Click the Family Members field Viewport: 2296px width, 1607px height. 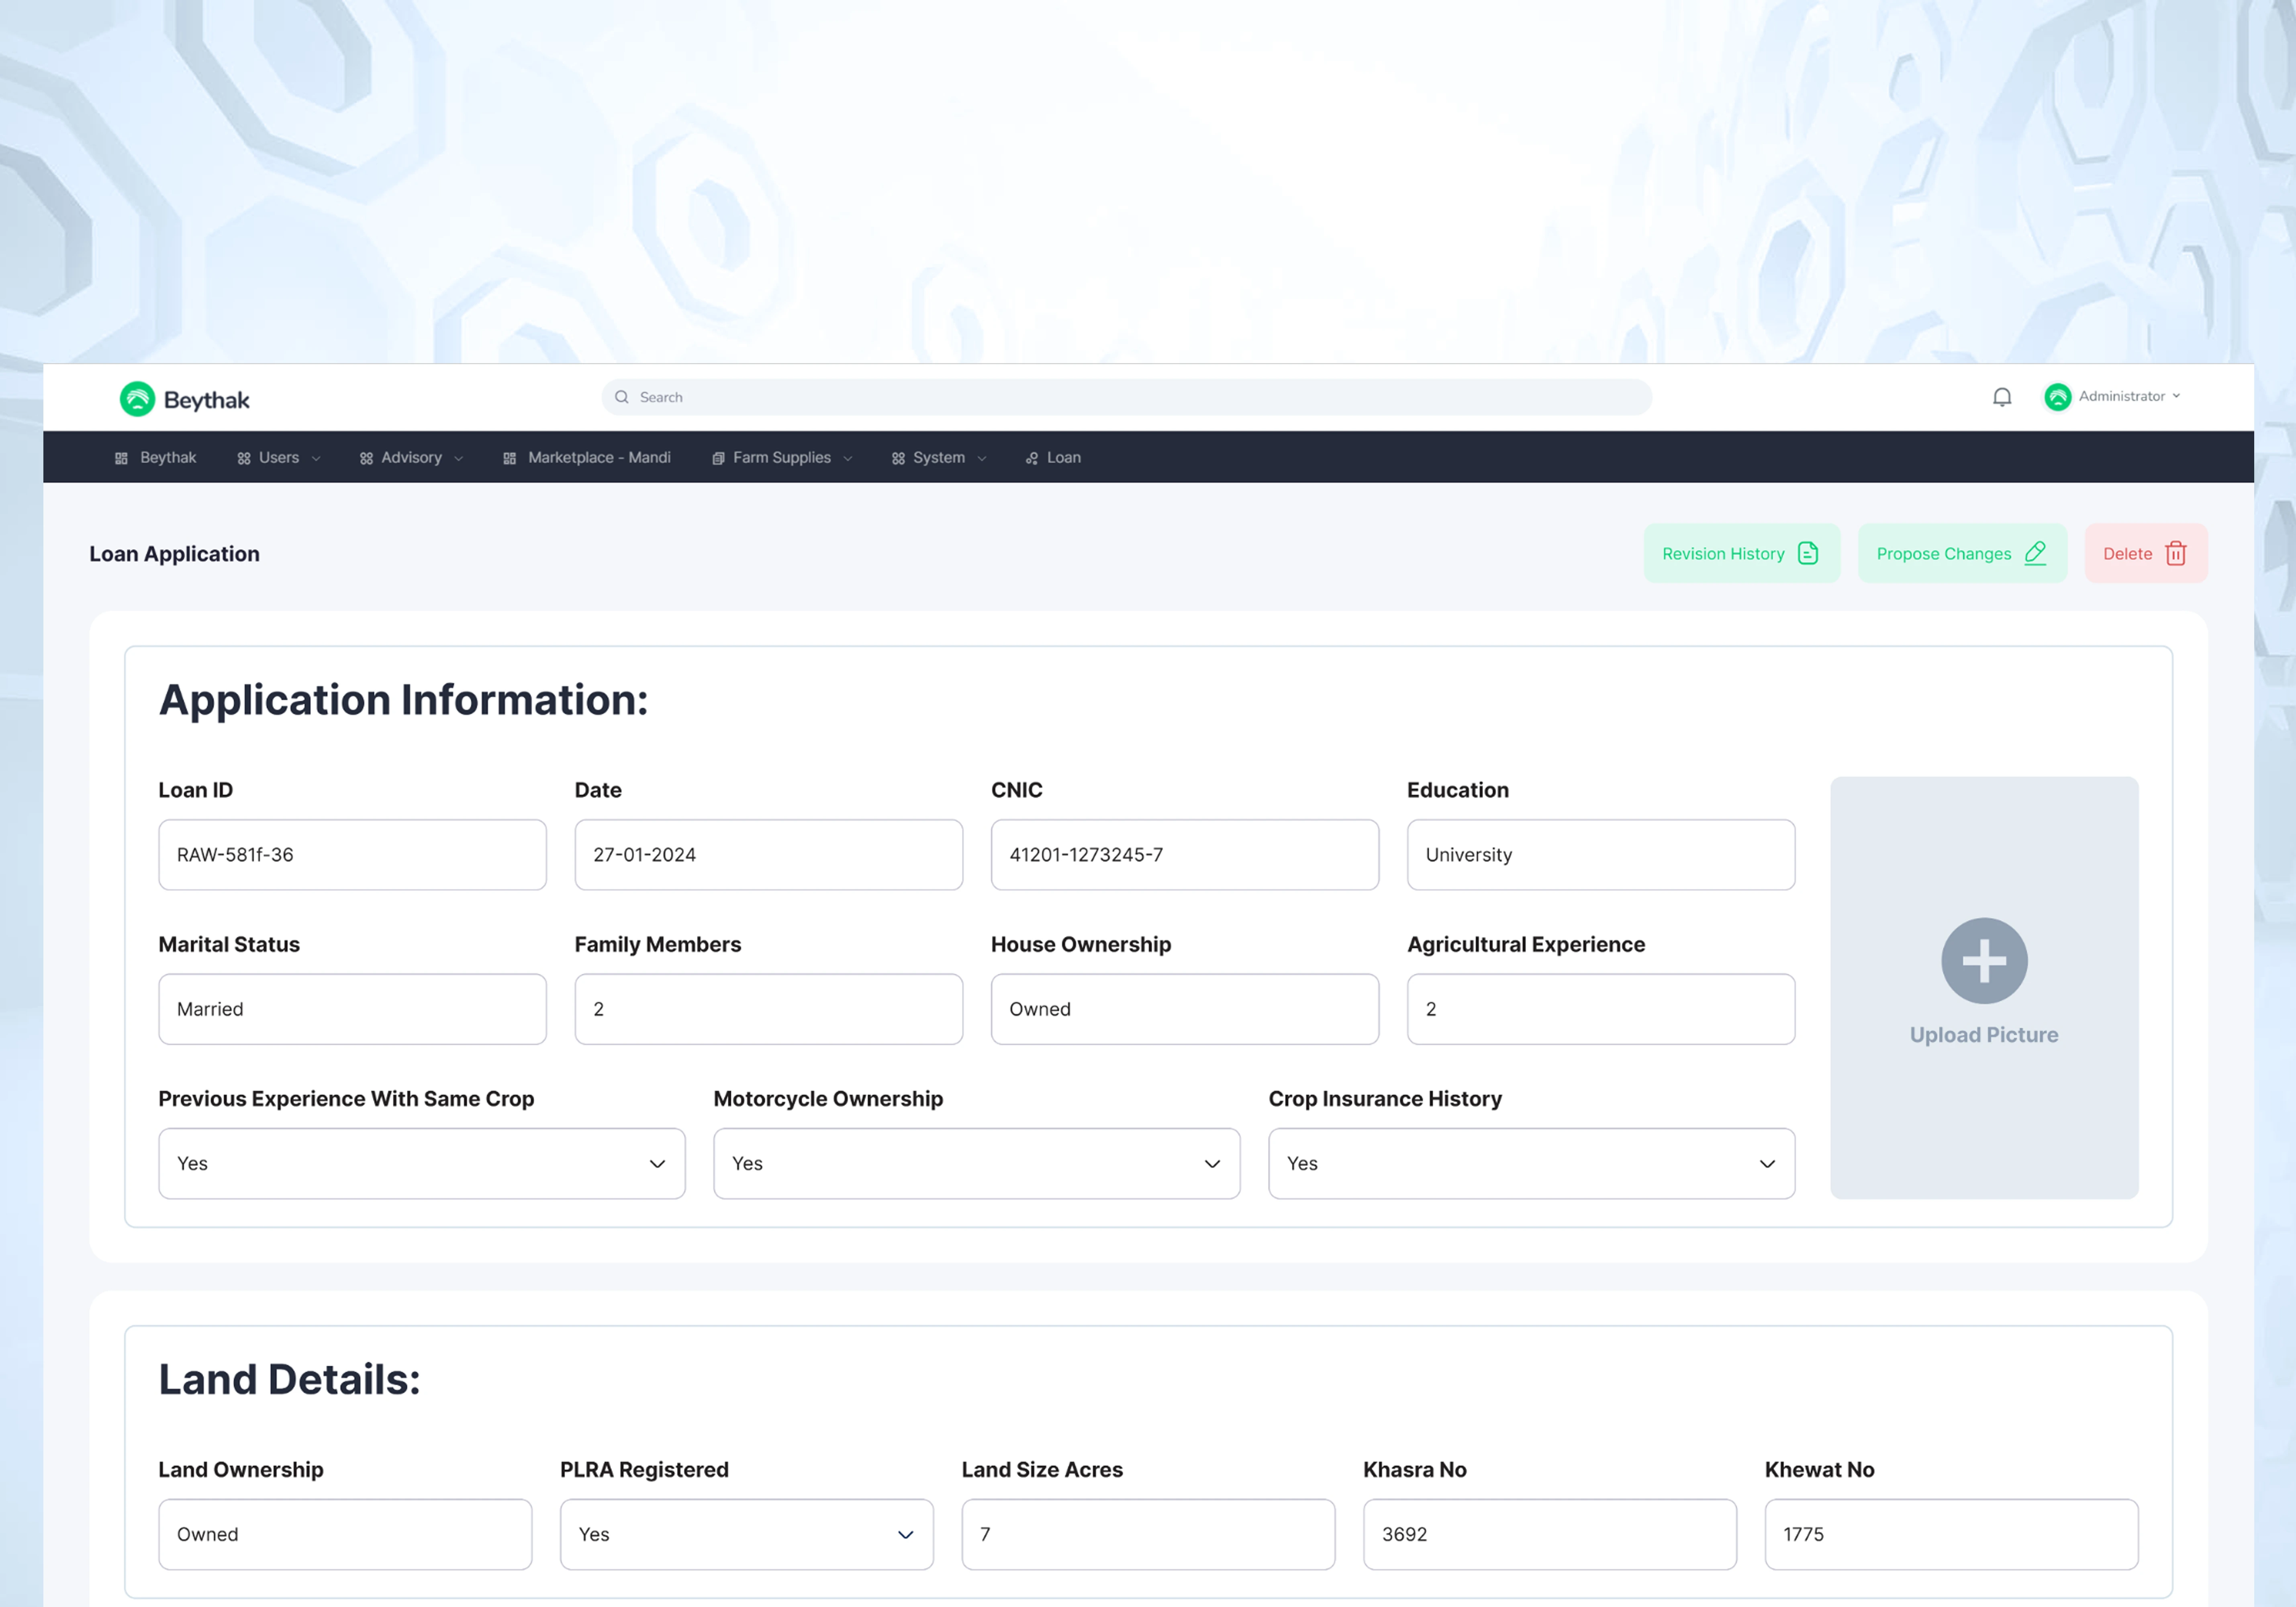(768, 1009)
